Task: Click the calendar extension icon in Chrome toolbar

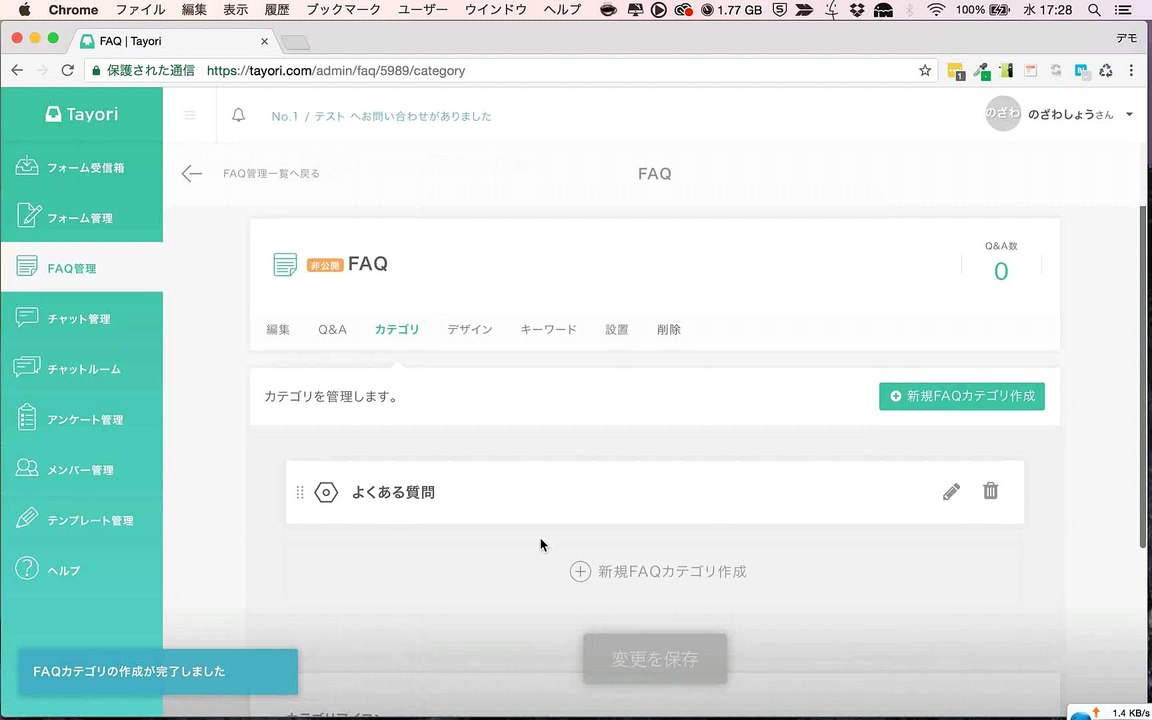Action: click(1031, 71)
